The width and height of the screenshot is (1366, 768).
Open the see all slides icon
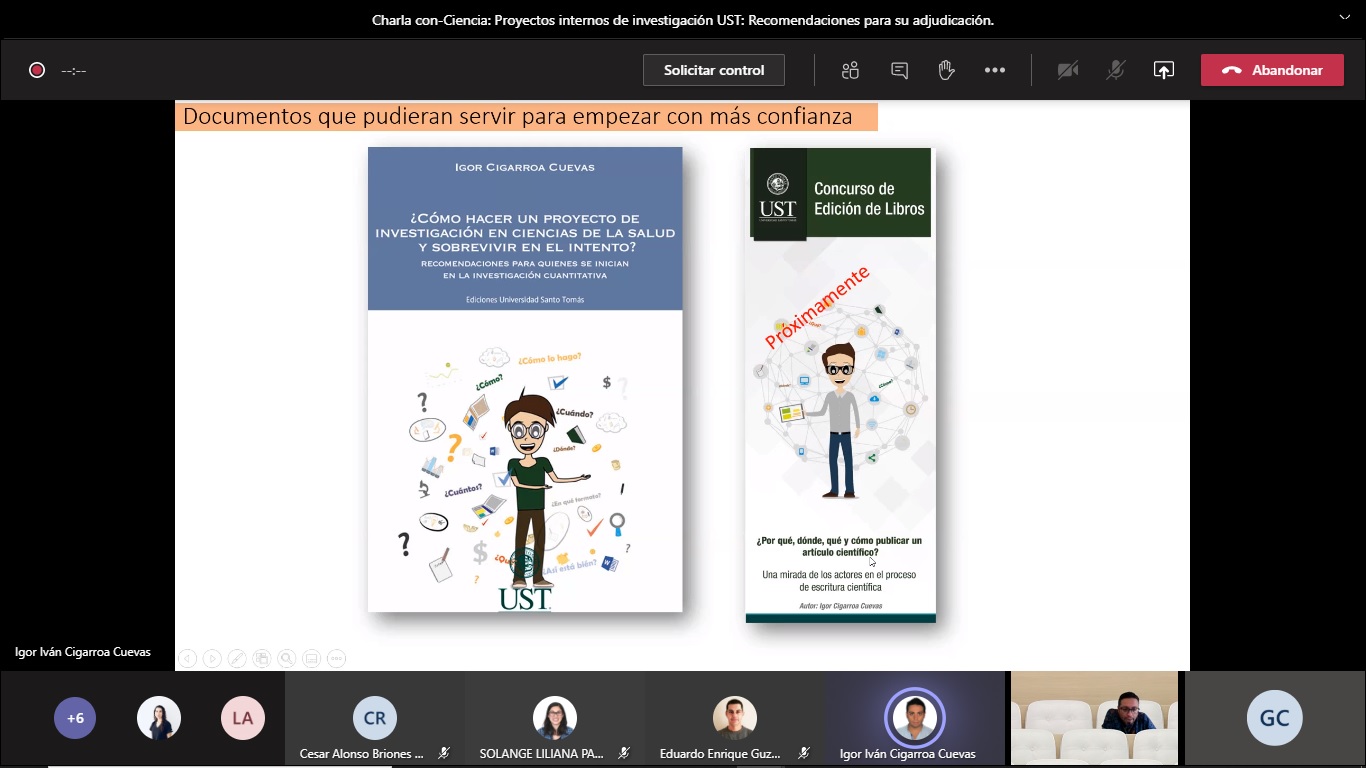262,658
